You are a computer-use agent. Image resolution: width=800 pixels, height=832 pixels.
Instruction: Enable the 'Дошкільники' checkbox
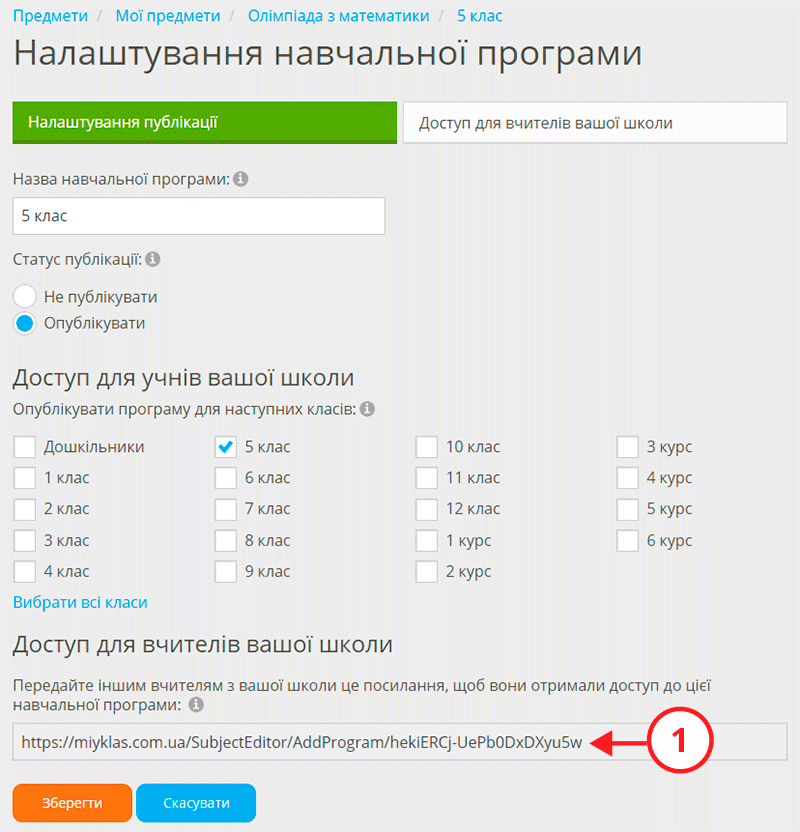tap(25, 446)
